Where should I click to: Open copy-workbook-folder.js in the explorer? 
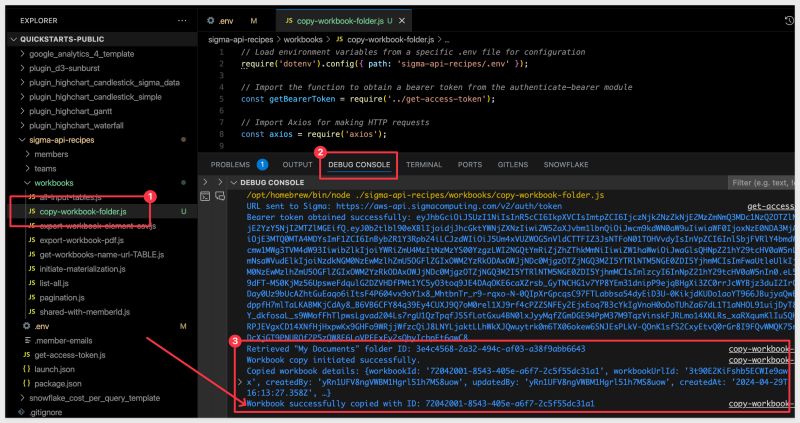click(83, 211)
